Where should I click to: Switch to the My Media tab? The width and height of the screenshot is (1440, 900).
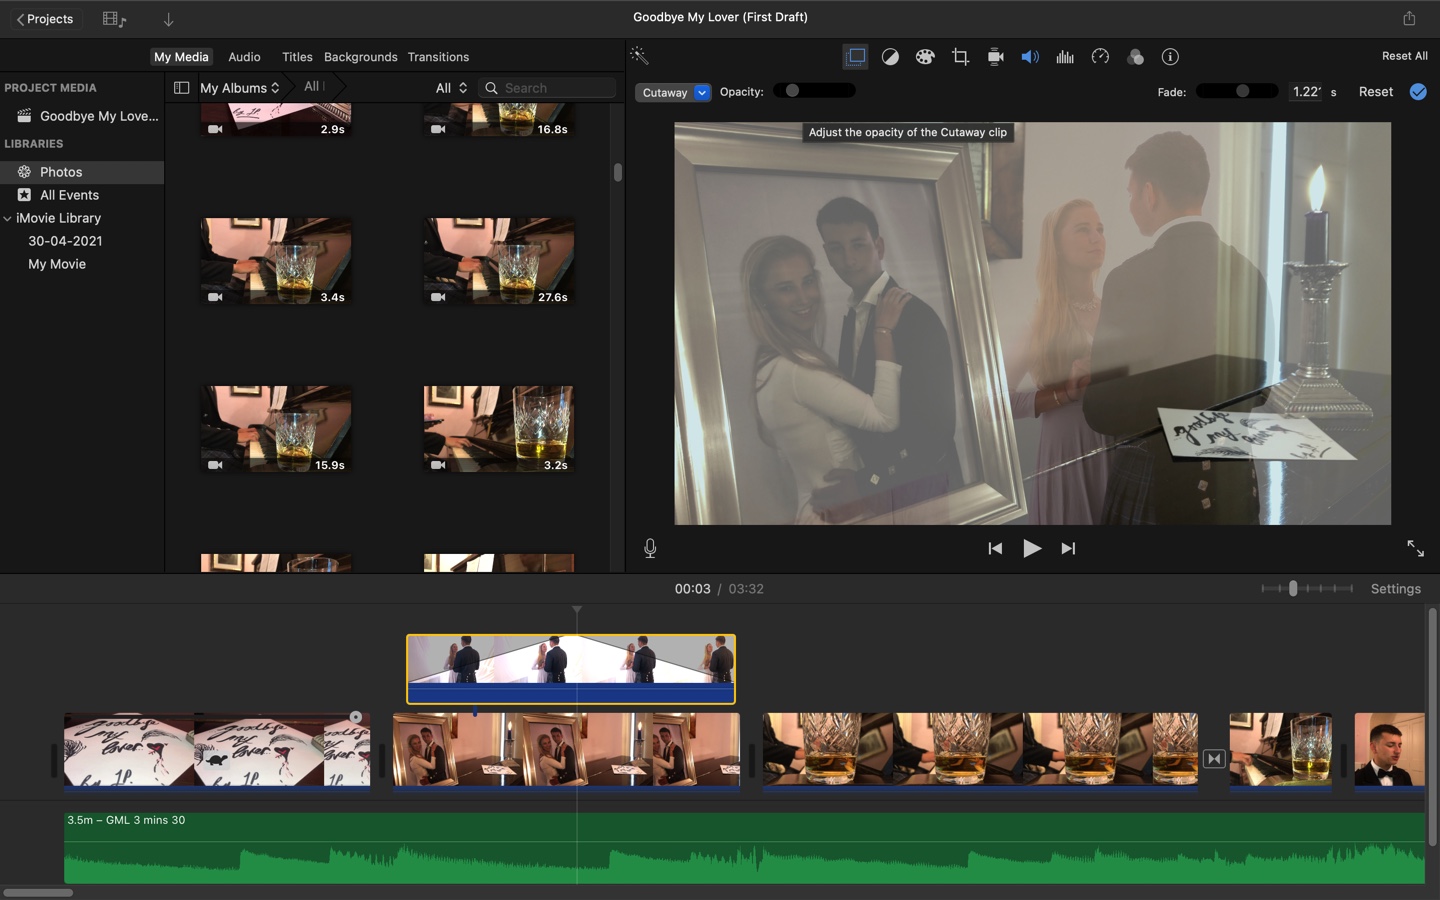[x=181, y=57]
